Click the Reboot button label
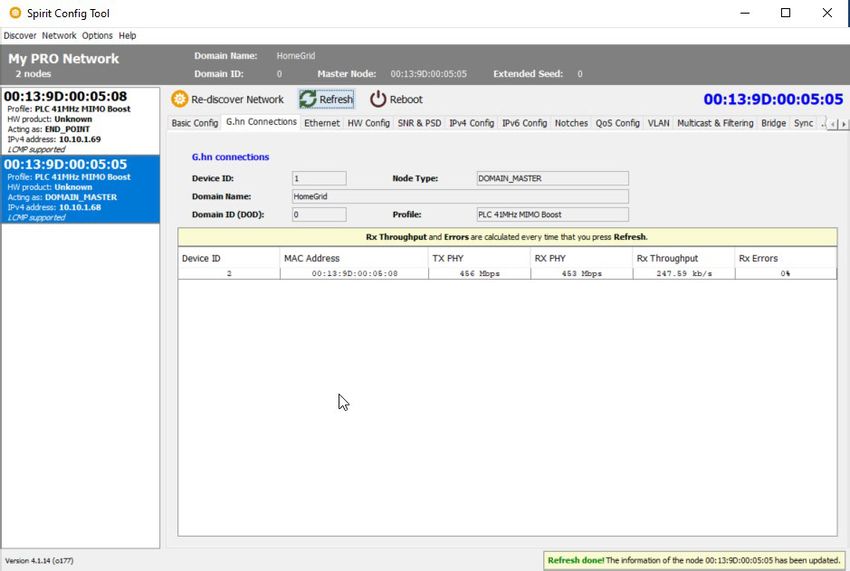Screen dimensions: 850x571 pos(406,100)
